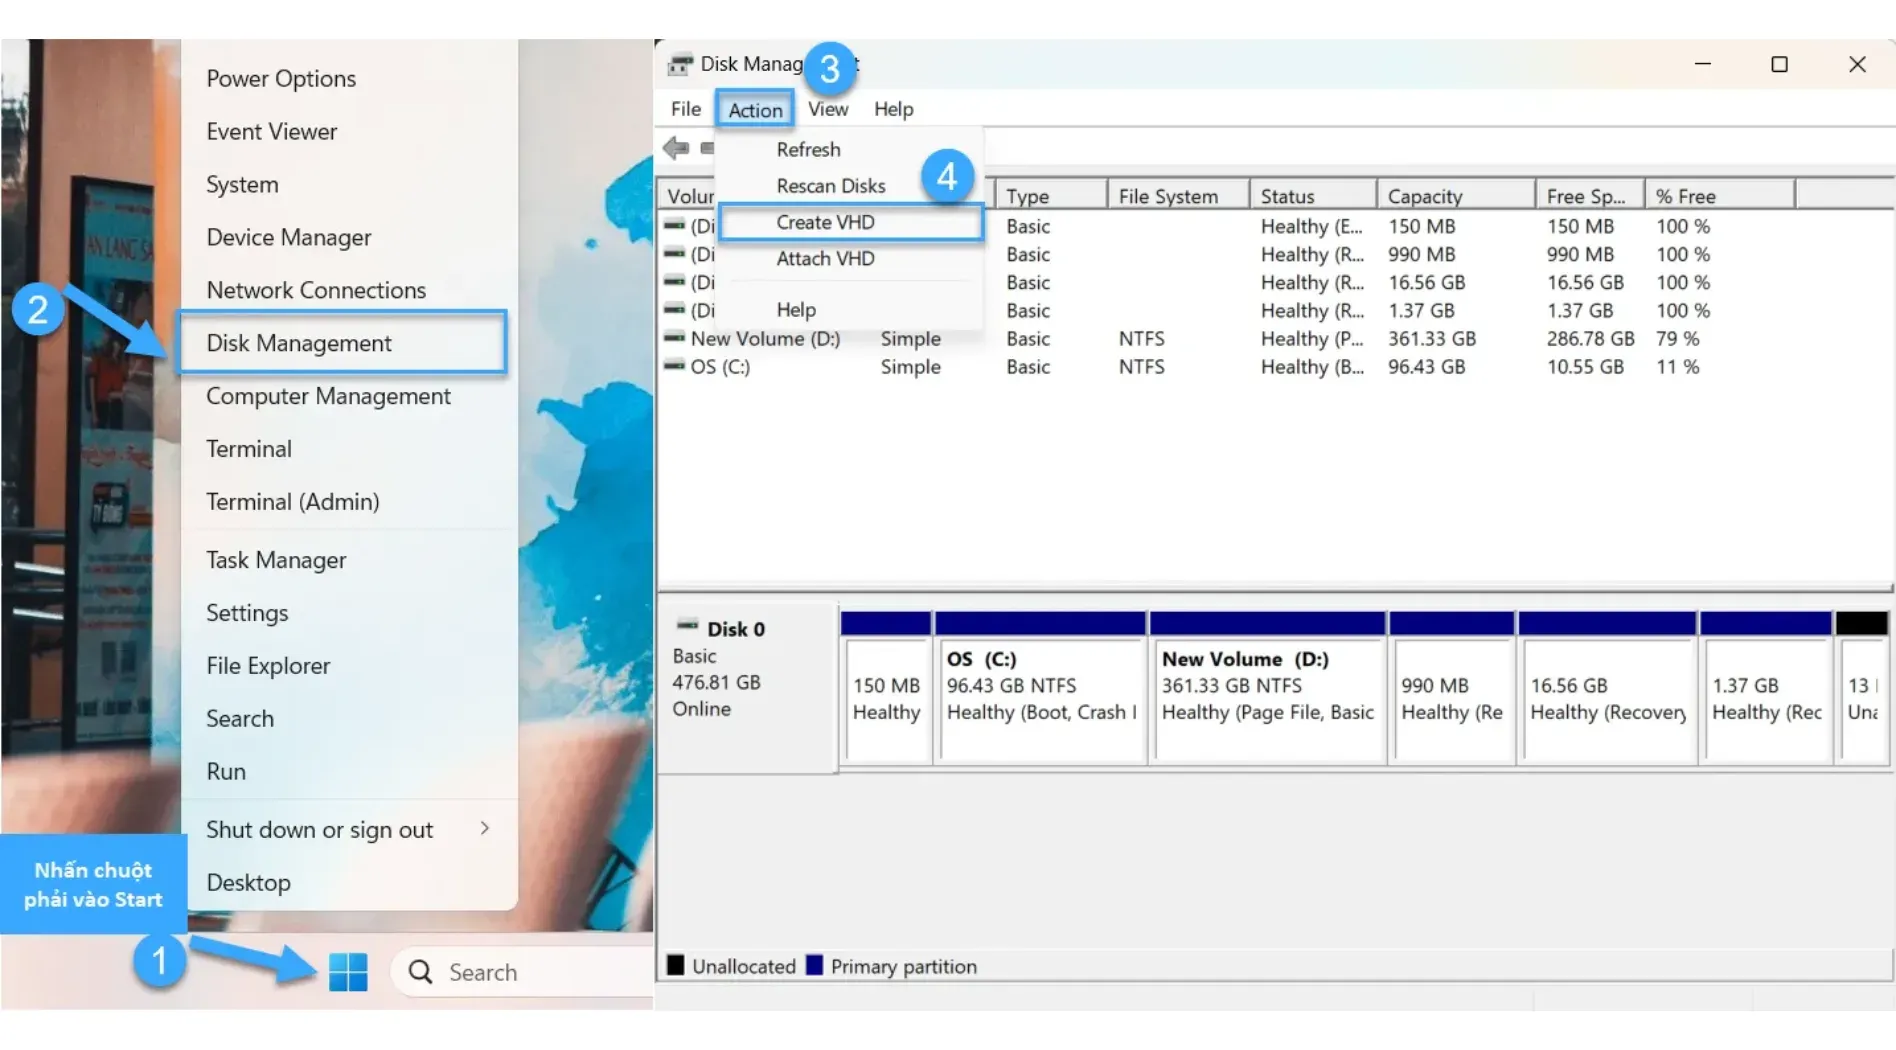Open Computer Management entry
Viewport: 1896px width, 1050px height.
328,396
